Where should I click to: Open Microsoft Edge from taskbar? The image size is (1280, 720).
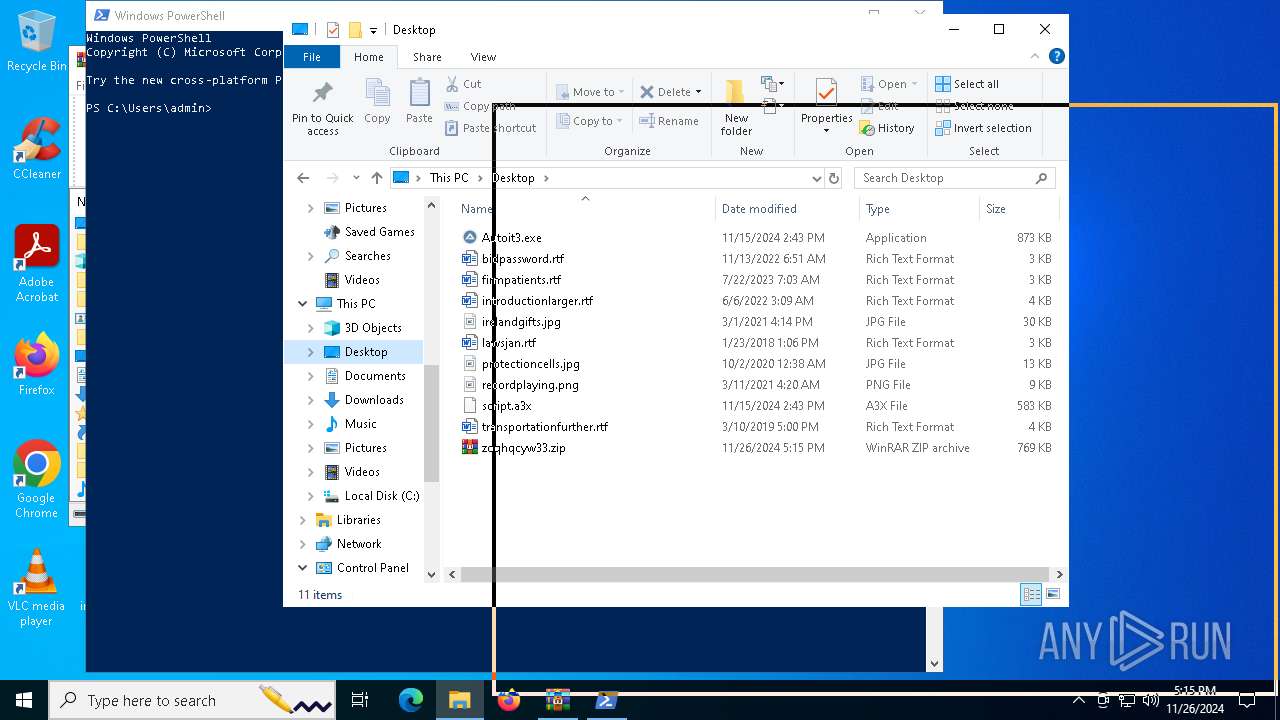click(411, 700)
